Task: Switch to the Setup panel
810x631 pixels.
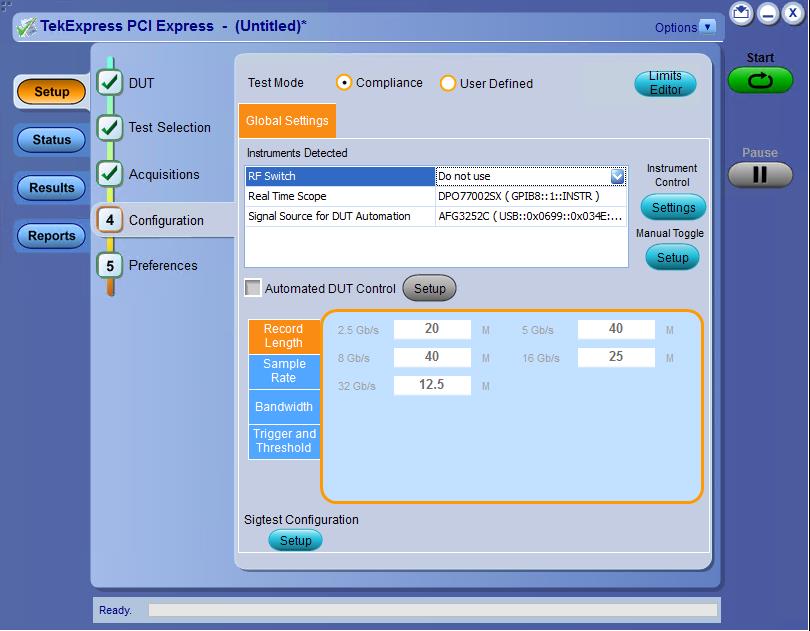Action: point(51,92)
